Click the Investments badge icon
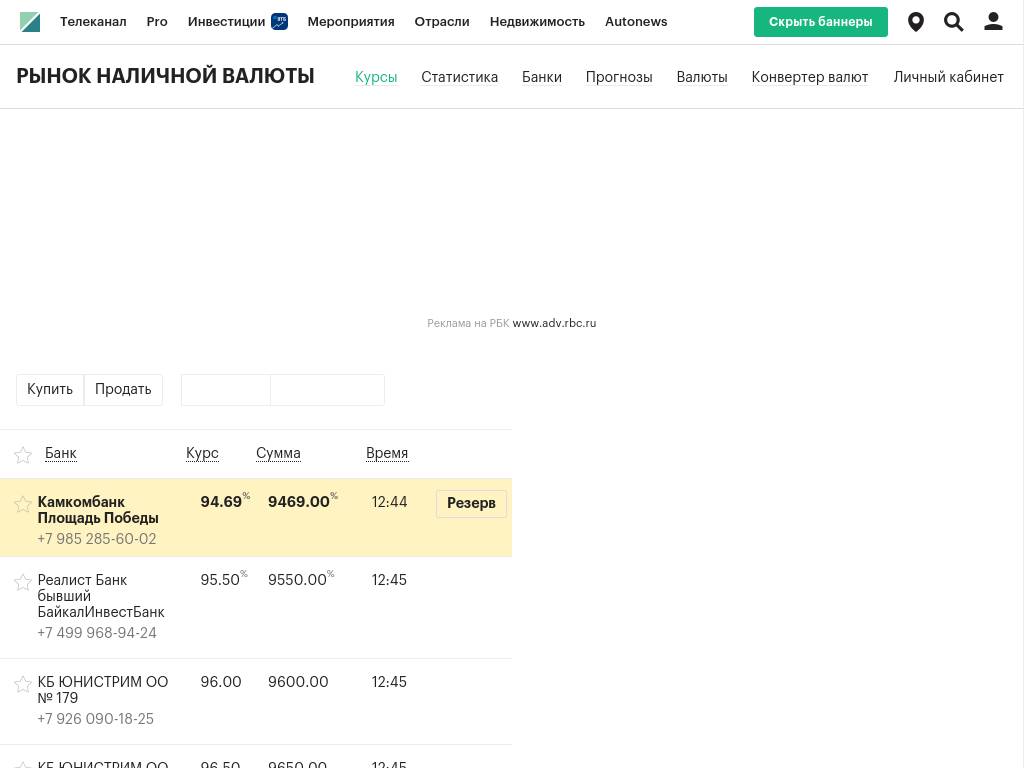The width and height of the screenshot is (1024, 768). tap(280, 22)
